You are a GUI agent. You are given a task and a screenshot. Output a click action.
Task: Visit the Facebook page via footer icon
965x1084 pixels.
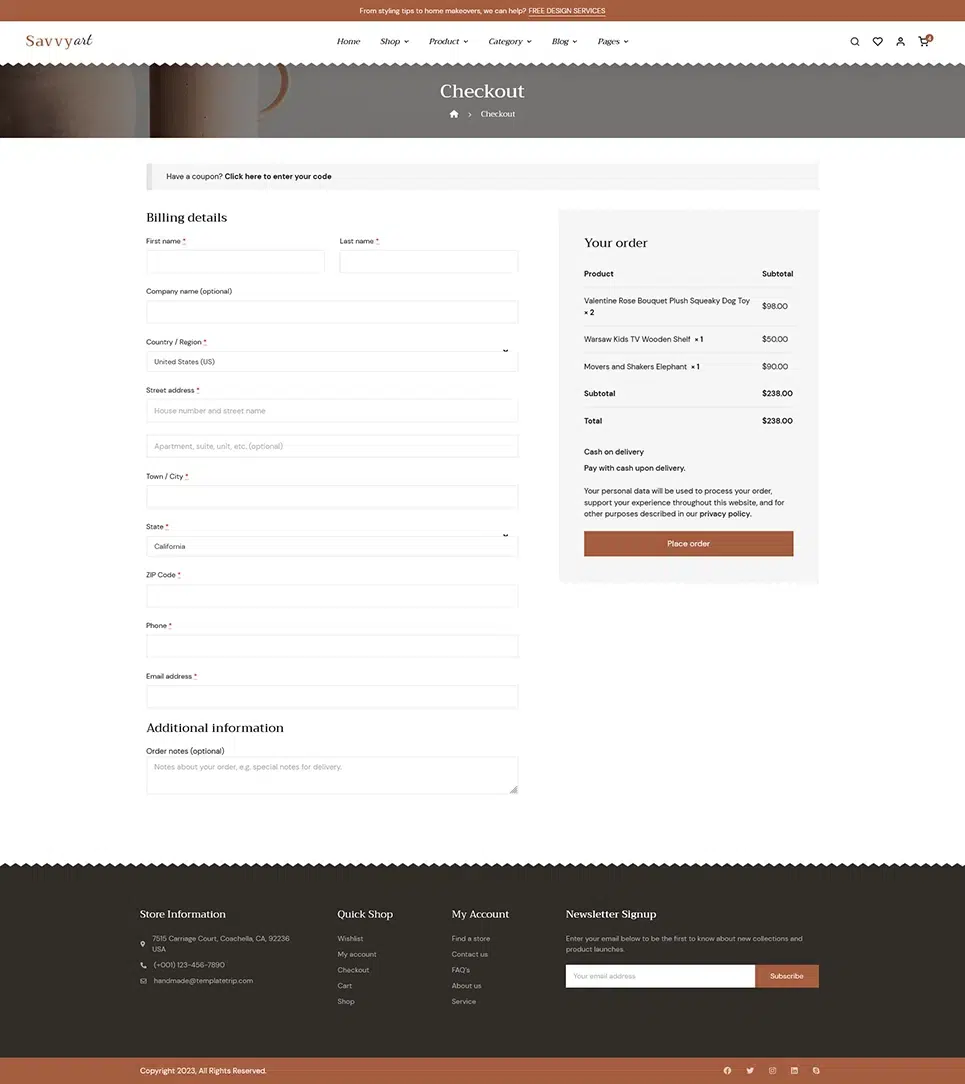click(727, 1070)
